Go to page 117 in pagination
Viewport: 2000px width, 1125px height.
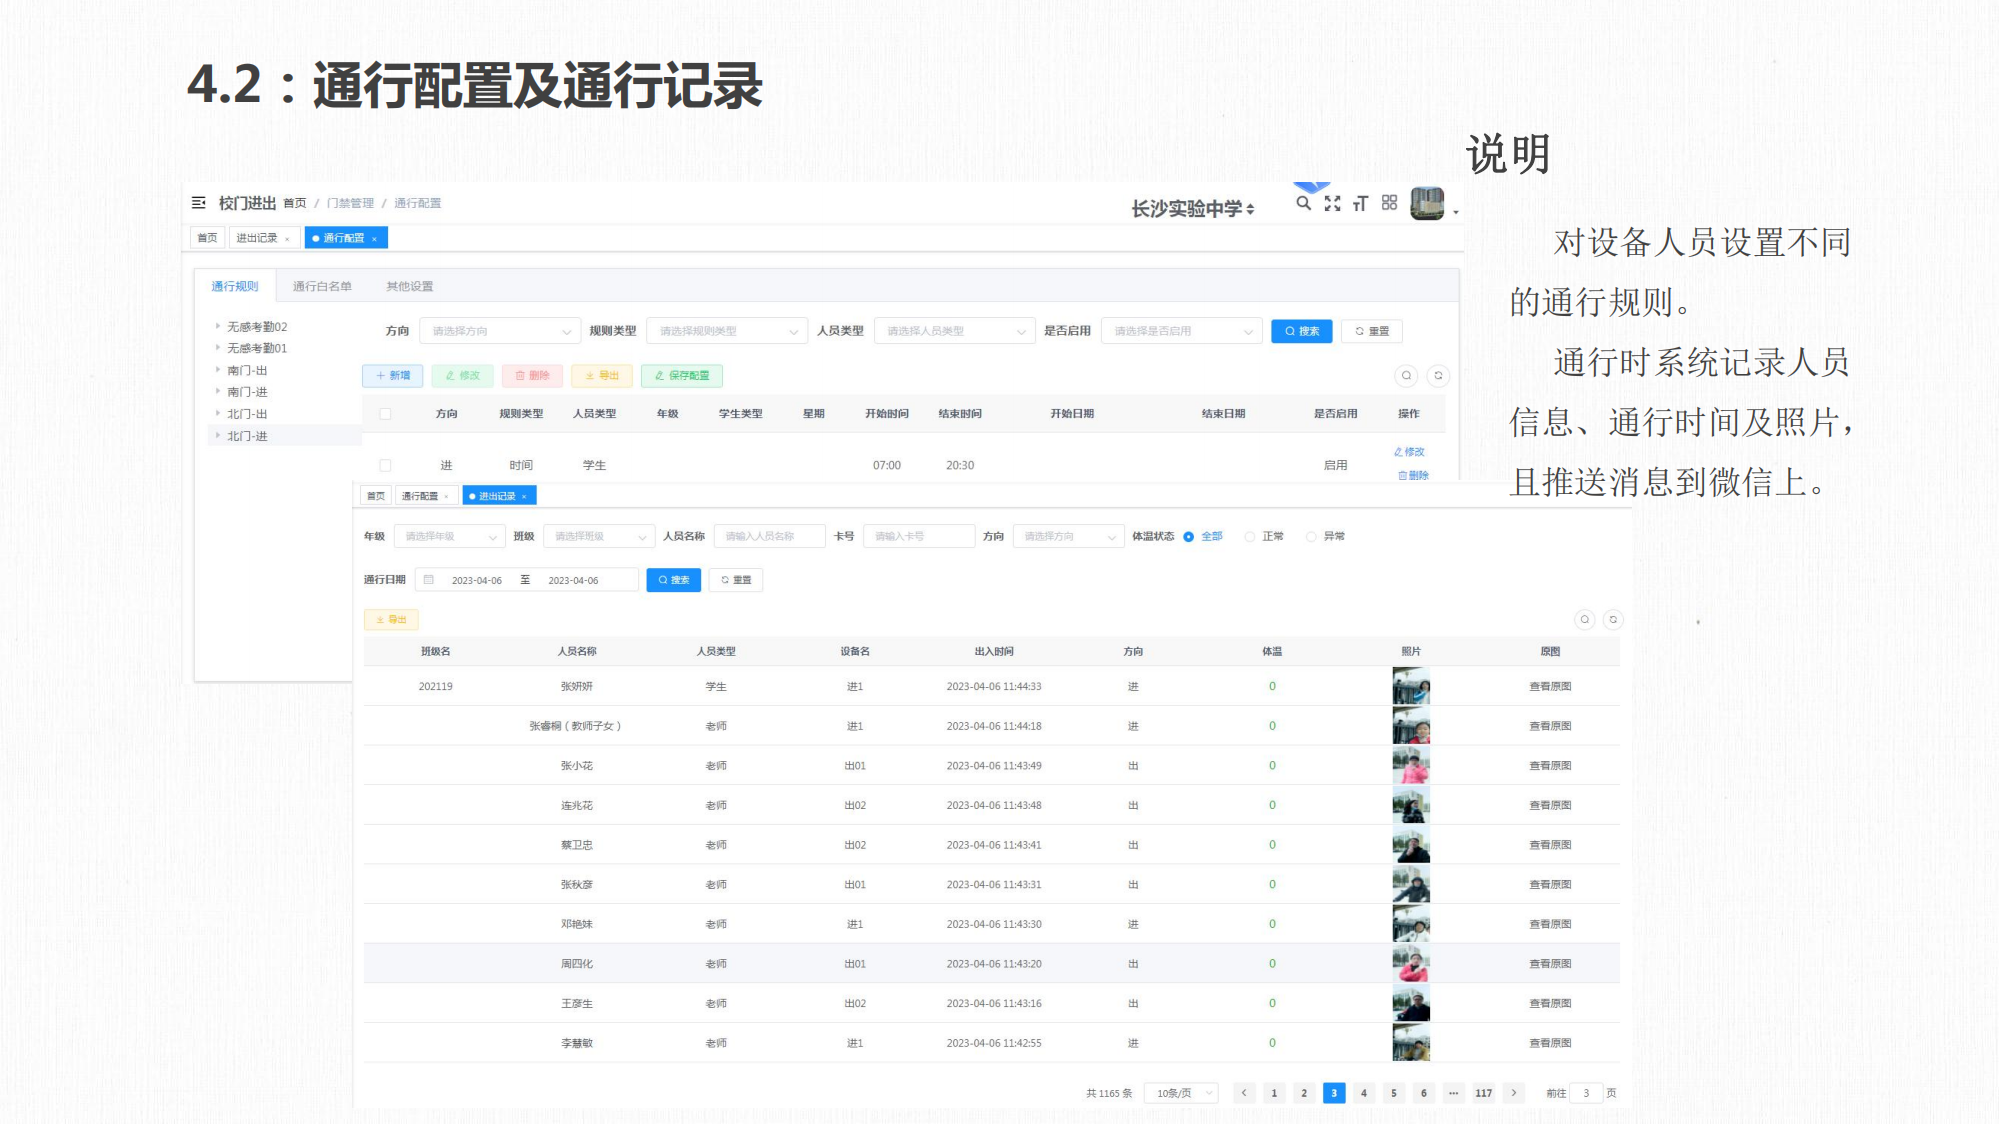pyautogui.click(x=1483, y=1093)
